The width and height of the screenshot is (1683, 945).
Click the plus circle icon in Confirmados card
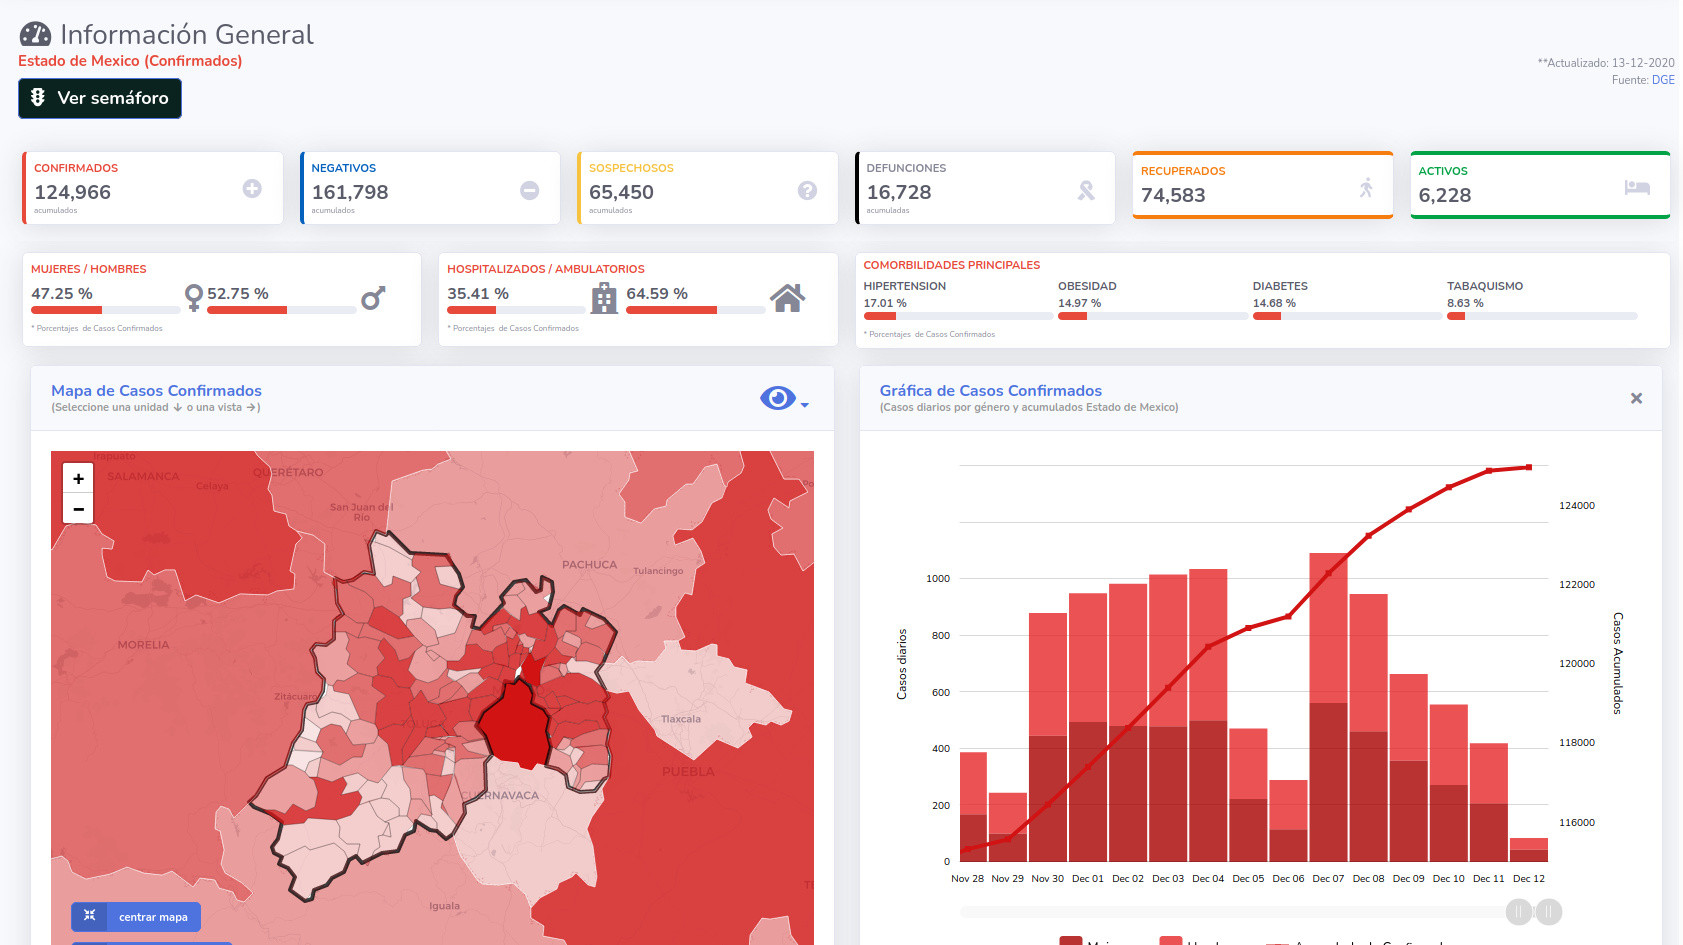click(x=252, y=188)
